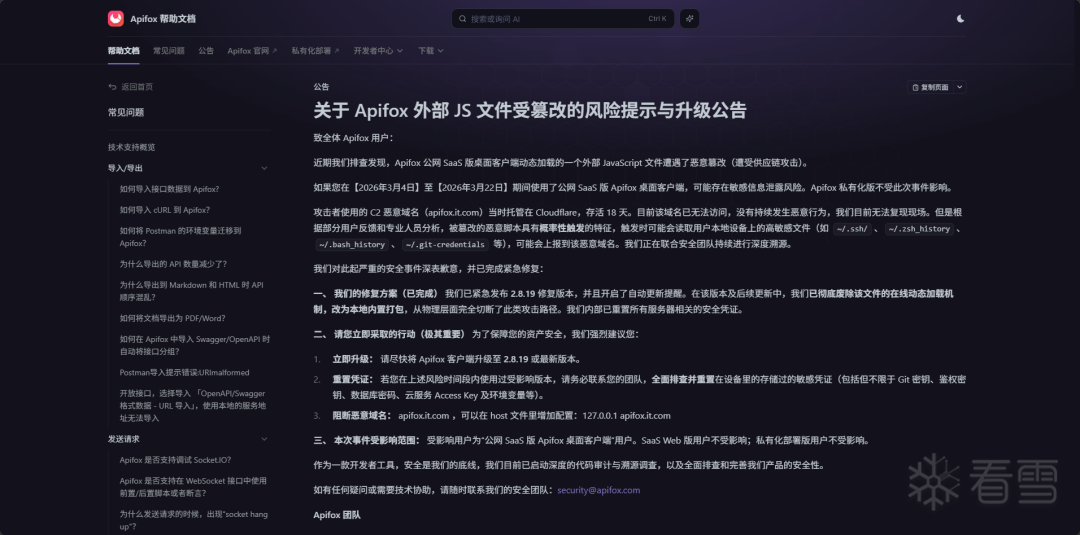Click the 重置凭证 list item

[649, 387]
